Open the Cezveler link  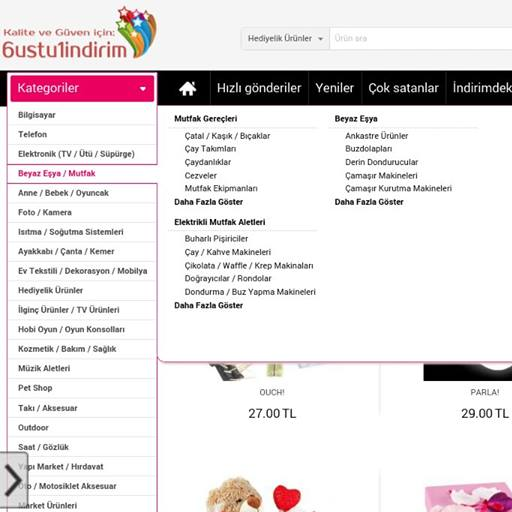coord(200,176)
